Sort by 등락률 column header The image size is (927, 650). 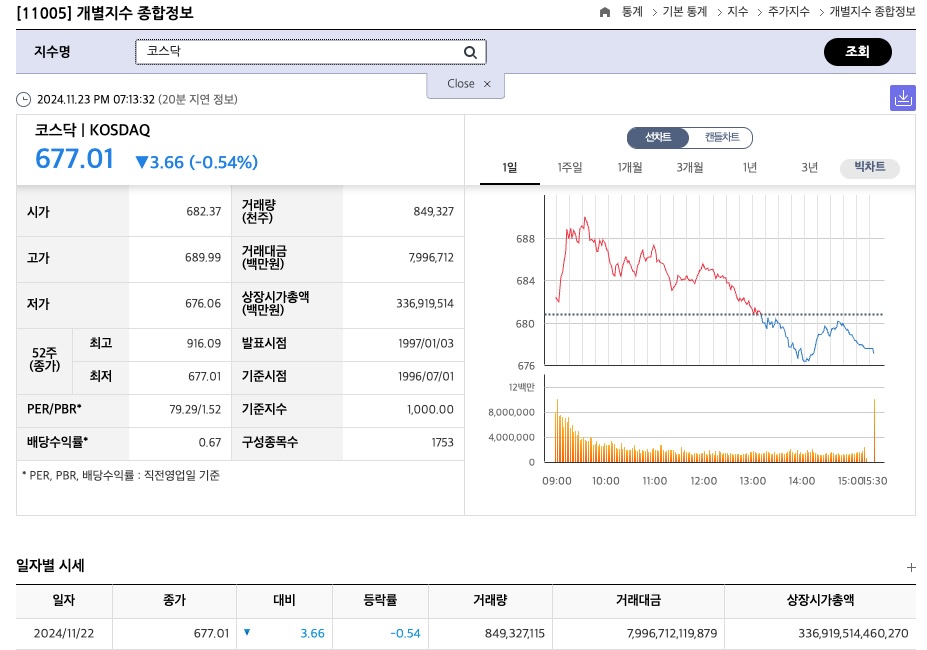tap(380, 600)
